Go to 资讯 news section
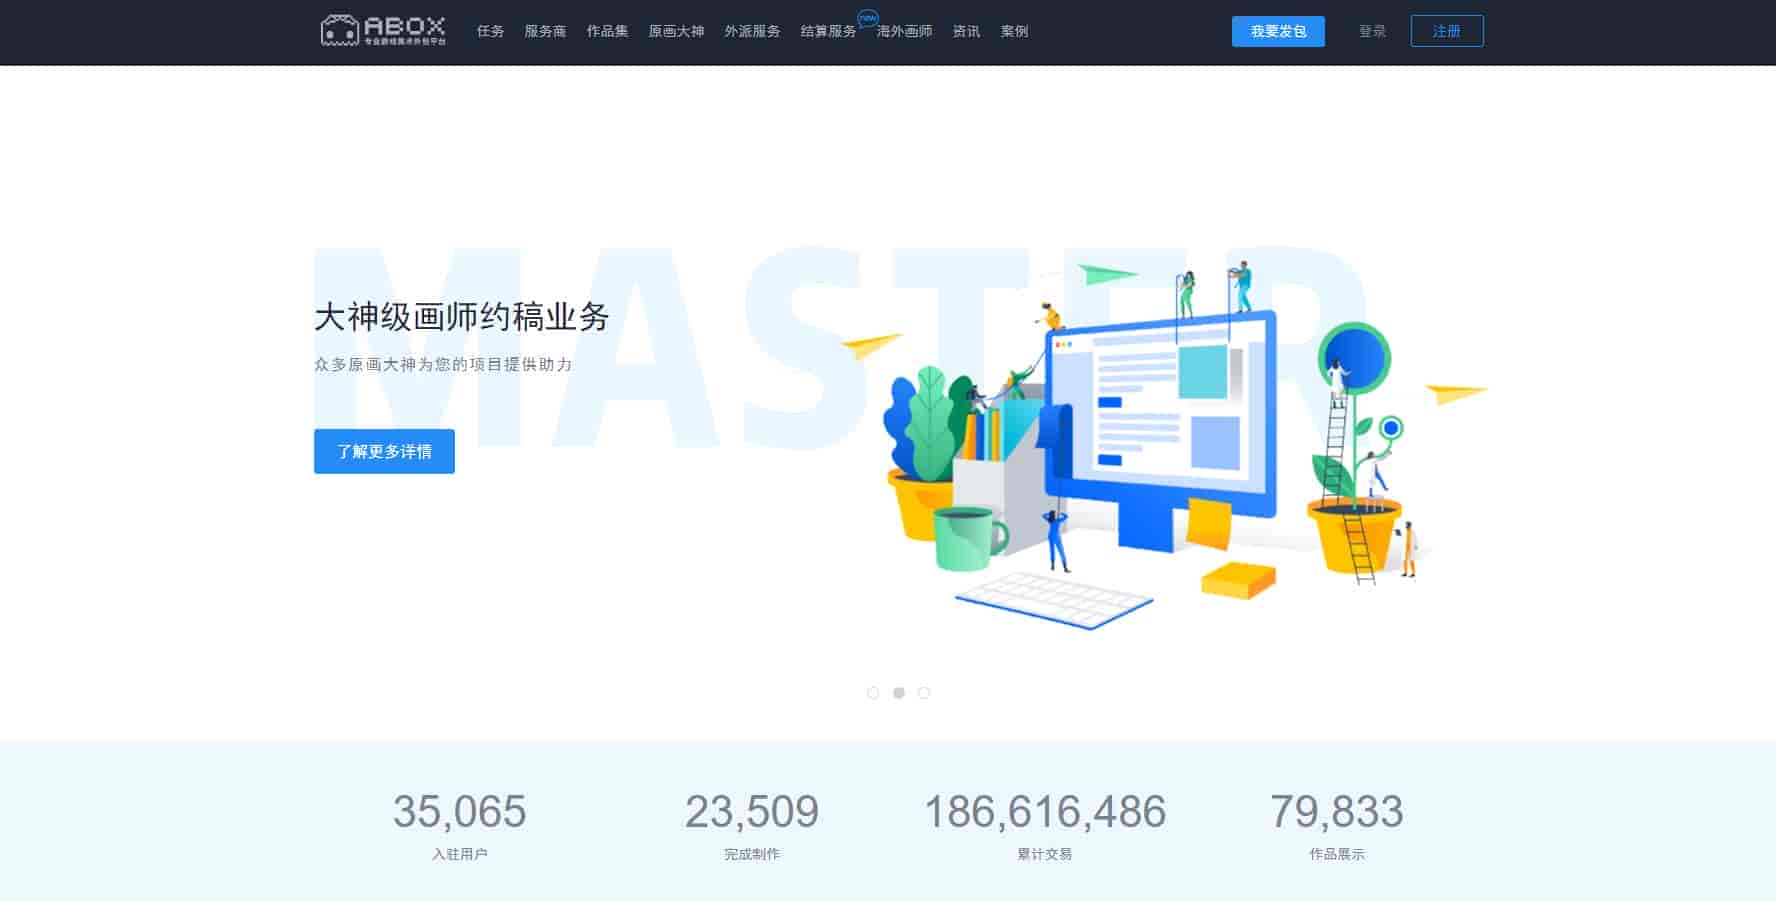1776x901 pixels. (x=966, y=31)
